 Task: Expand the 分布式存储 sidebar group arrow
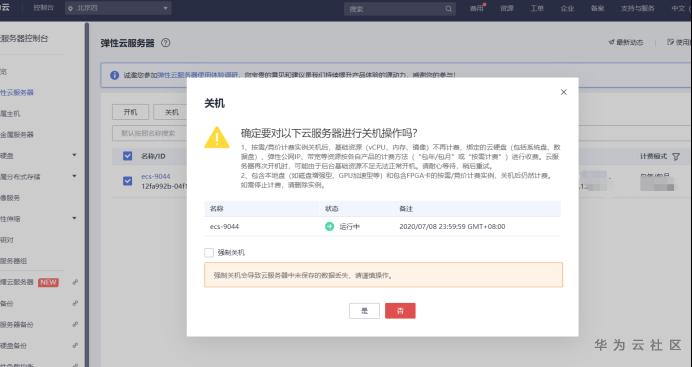(x=74, y=176)
